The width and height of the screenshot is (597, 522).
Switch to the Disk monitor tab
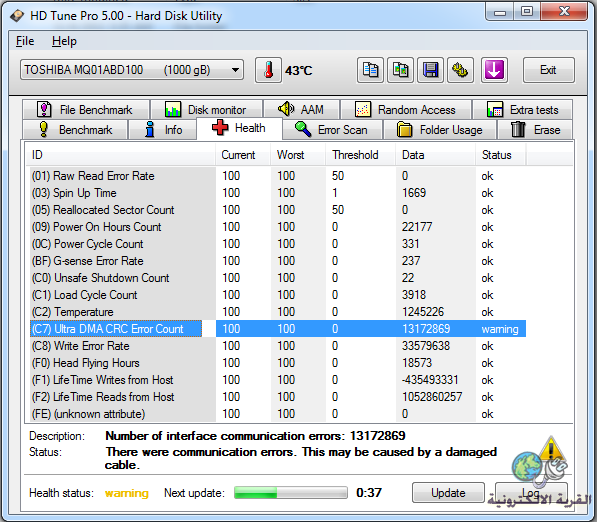tap(206, 110)
